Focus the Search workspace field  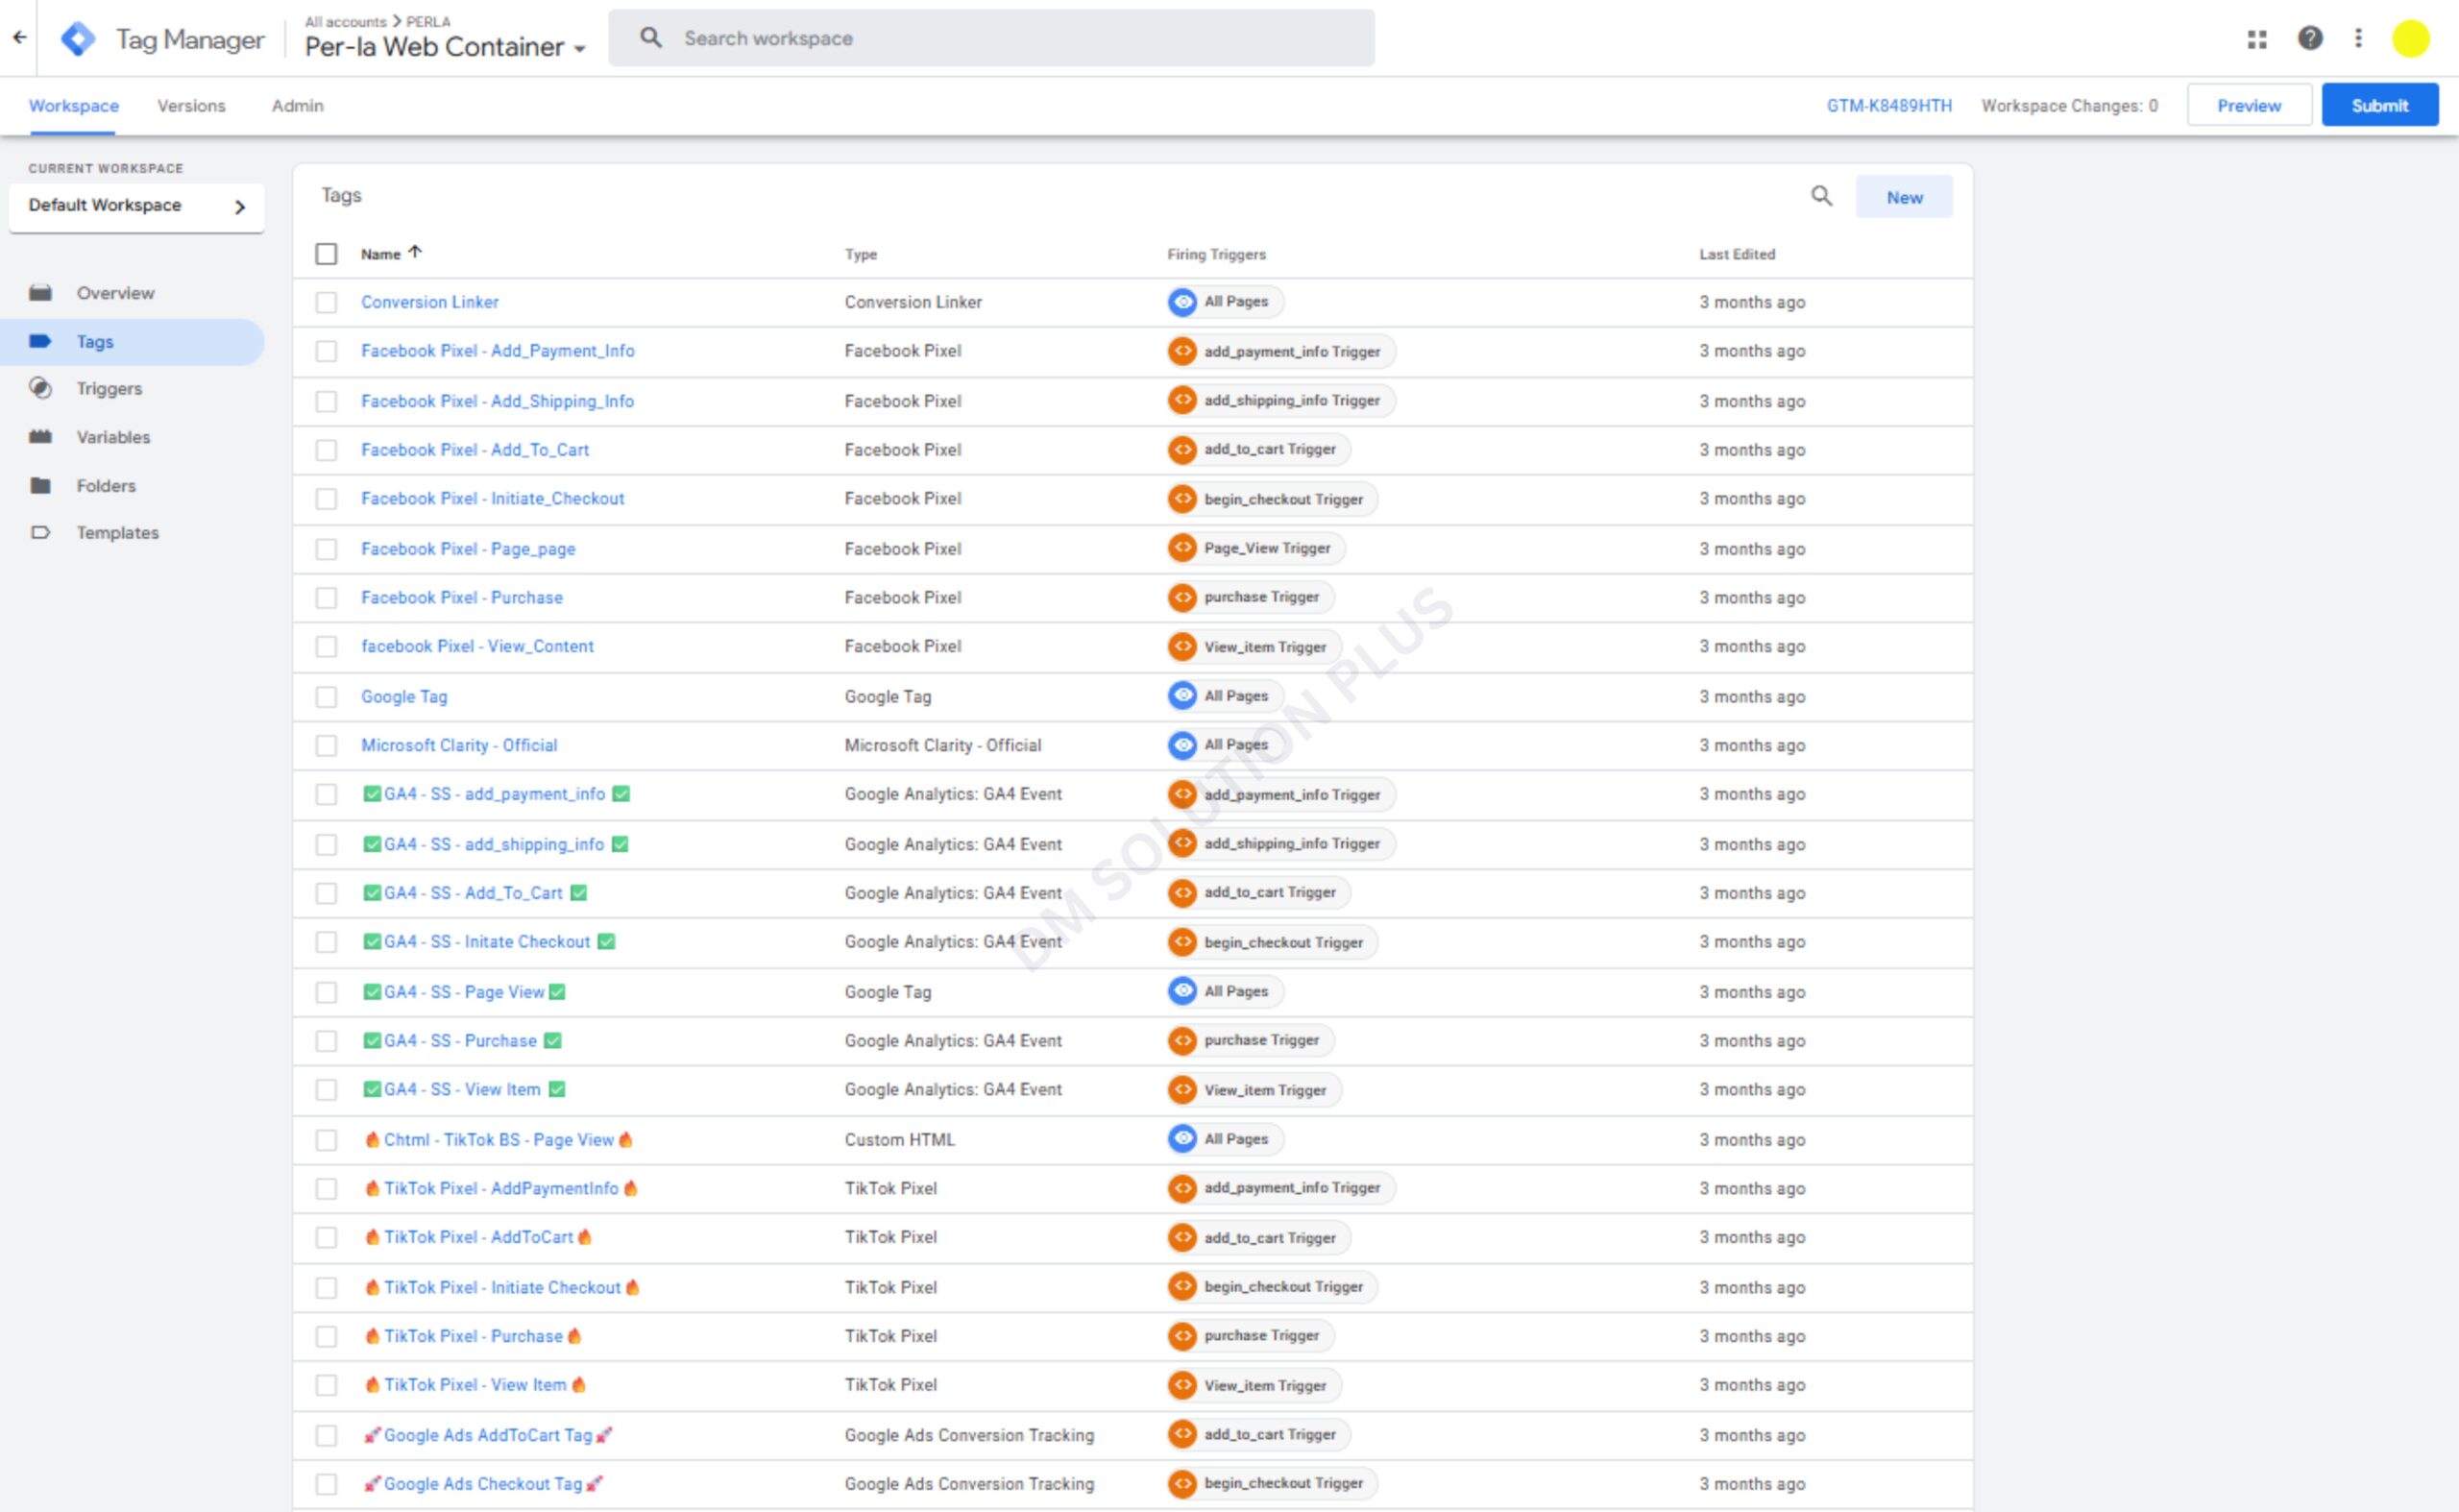[990, 39]
